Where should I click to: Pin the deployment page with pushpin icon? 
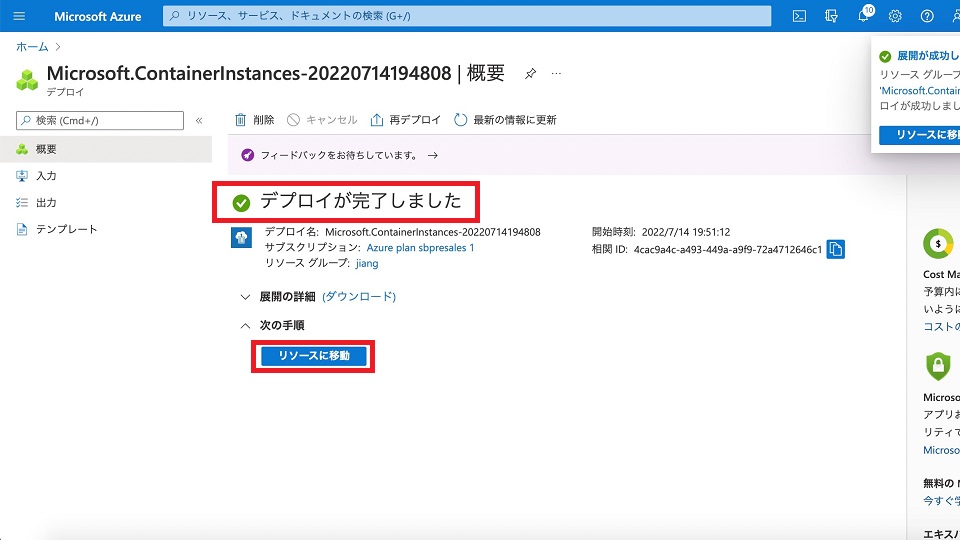[x=530, y=73]
